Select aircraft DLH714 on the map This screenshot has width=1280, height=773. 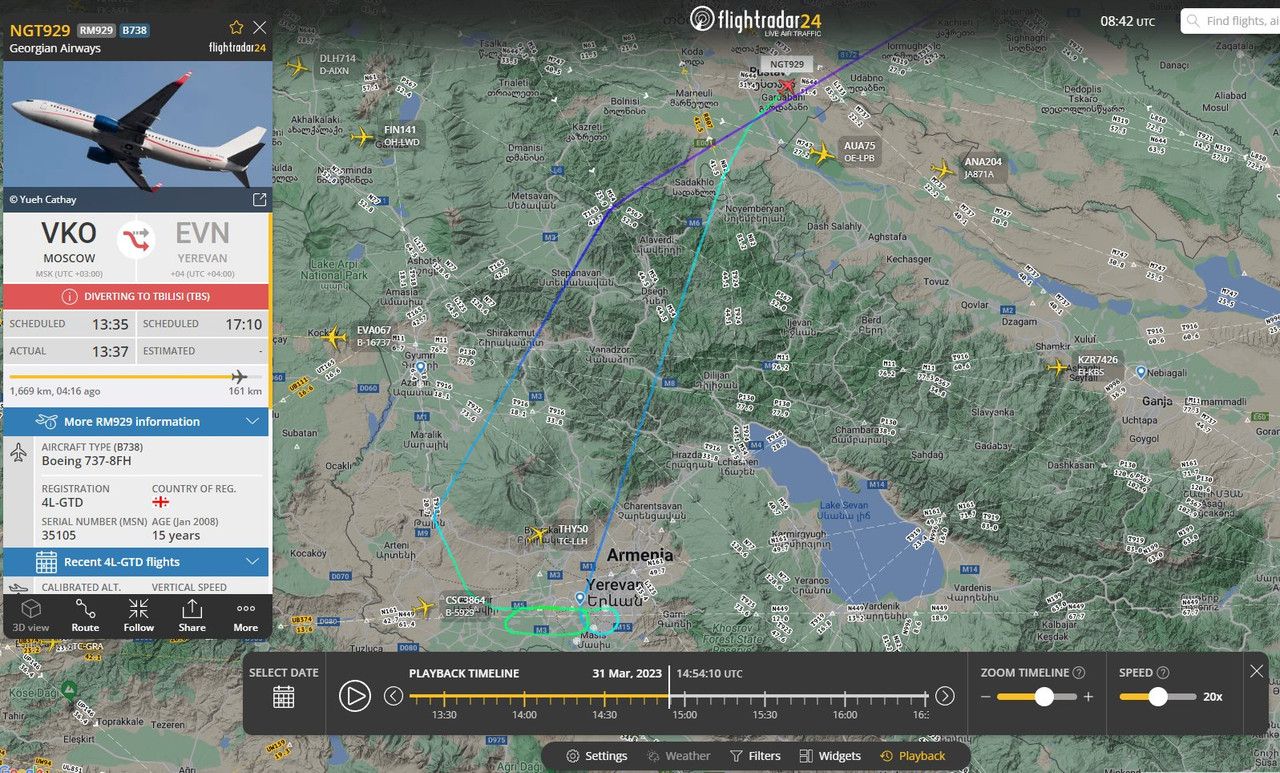point(297,67)
